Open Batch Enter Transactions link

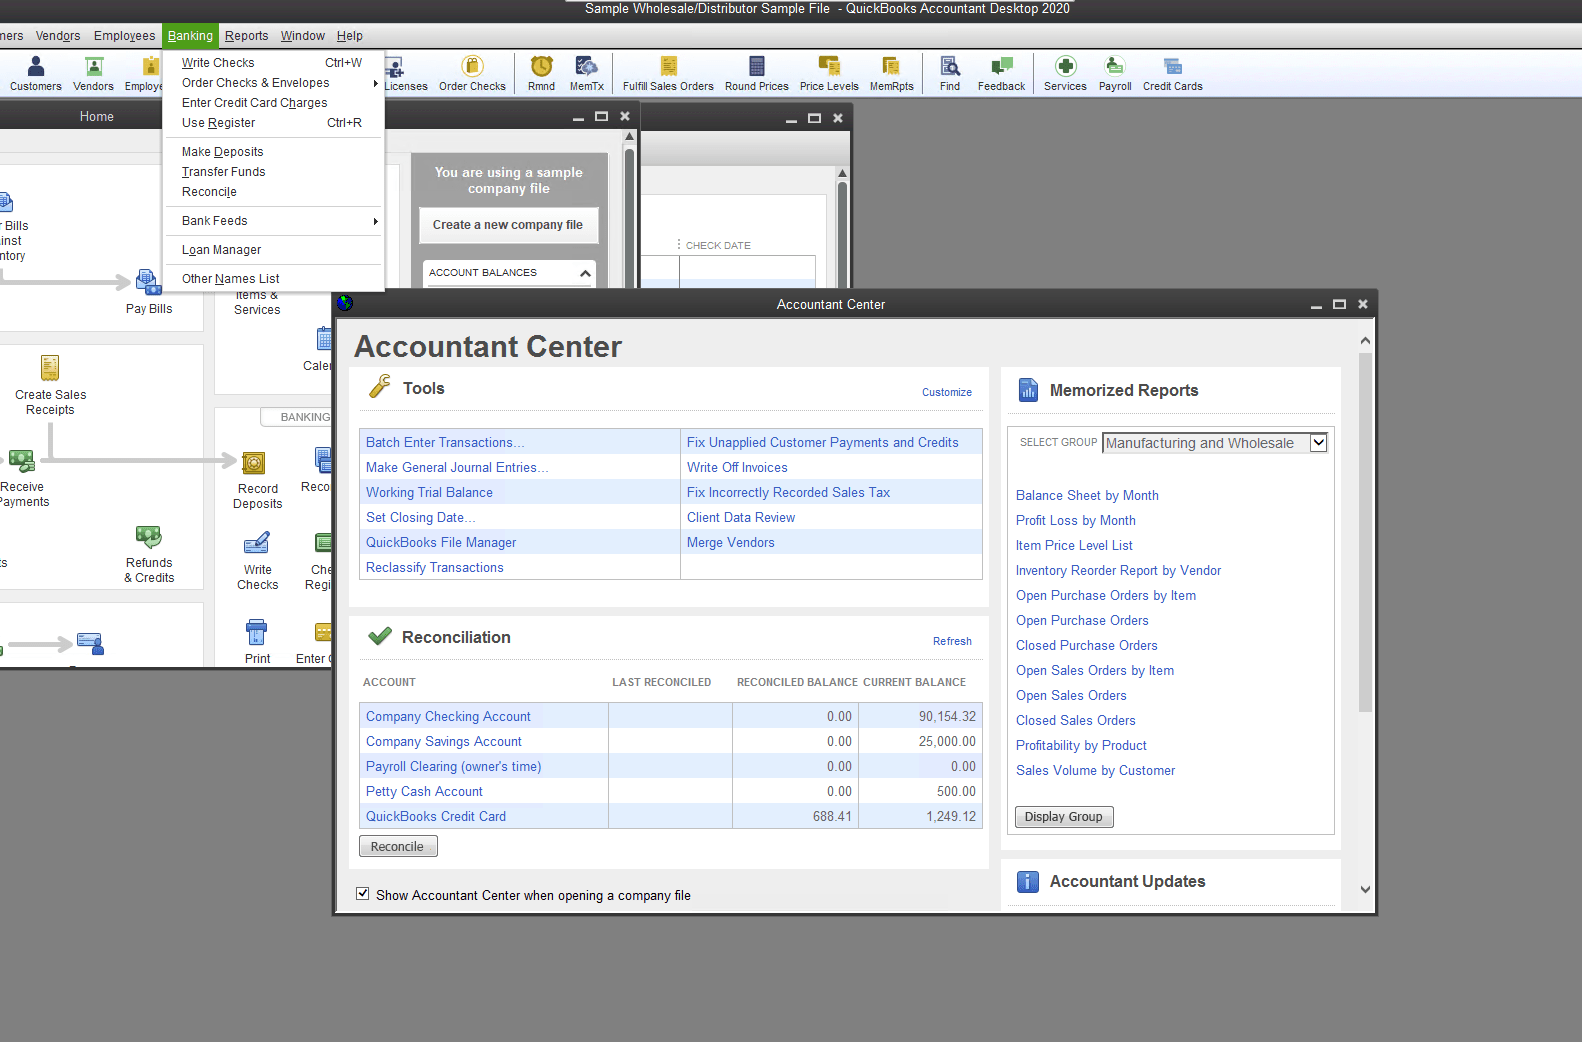tap(445, 442)
